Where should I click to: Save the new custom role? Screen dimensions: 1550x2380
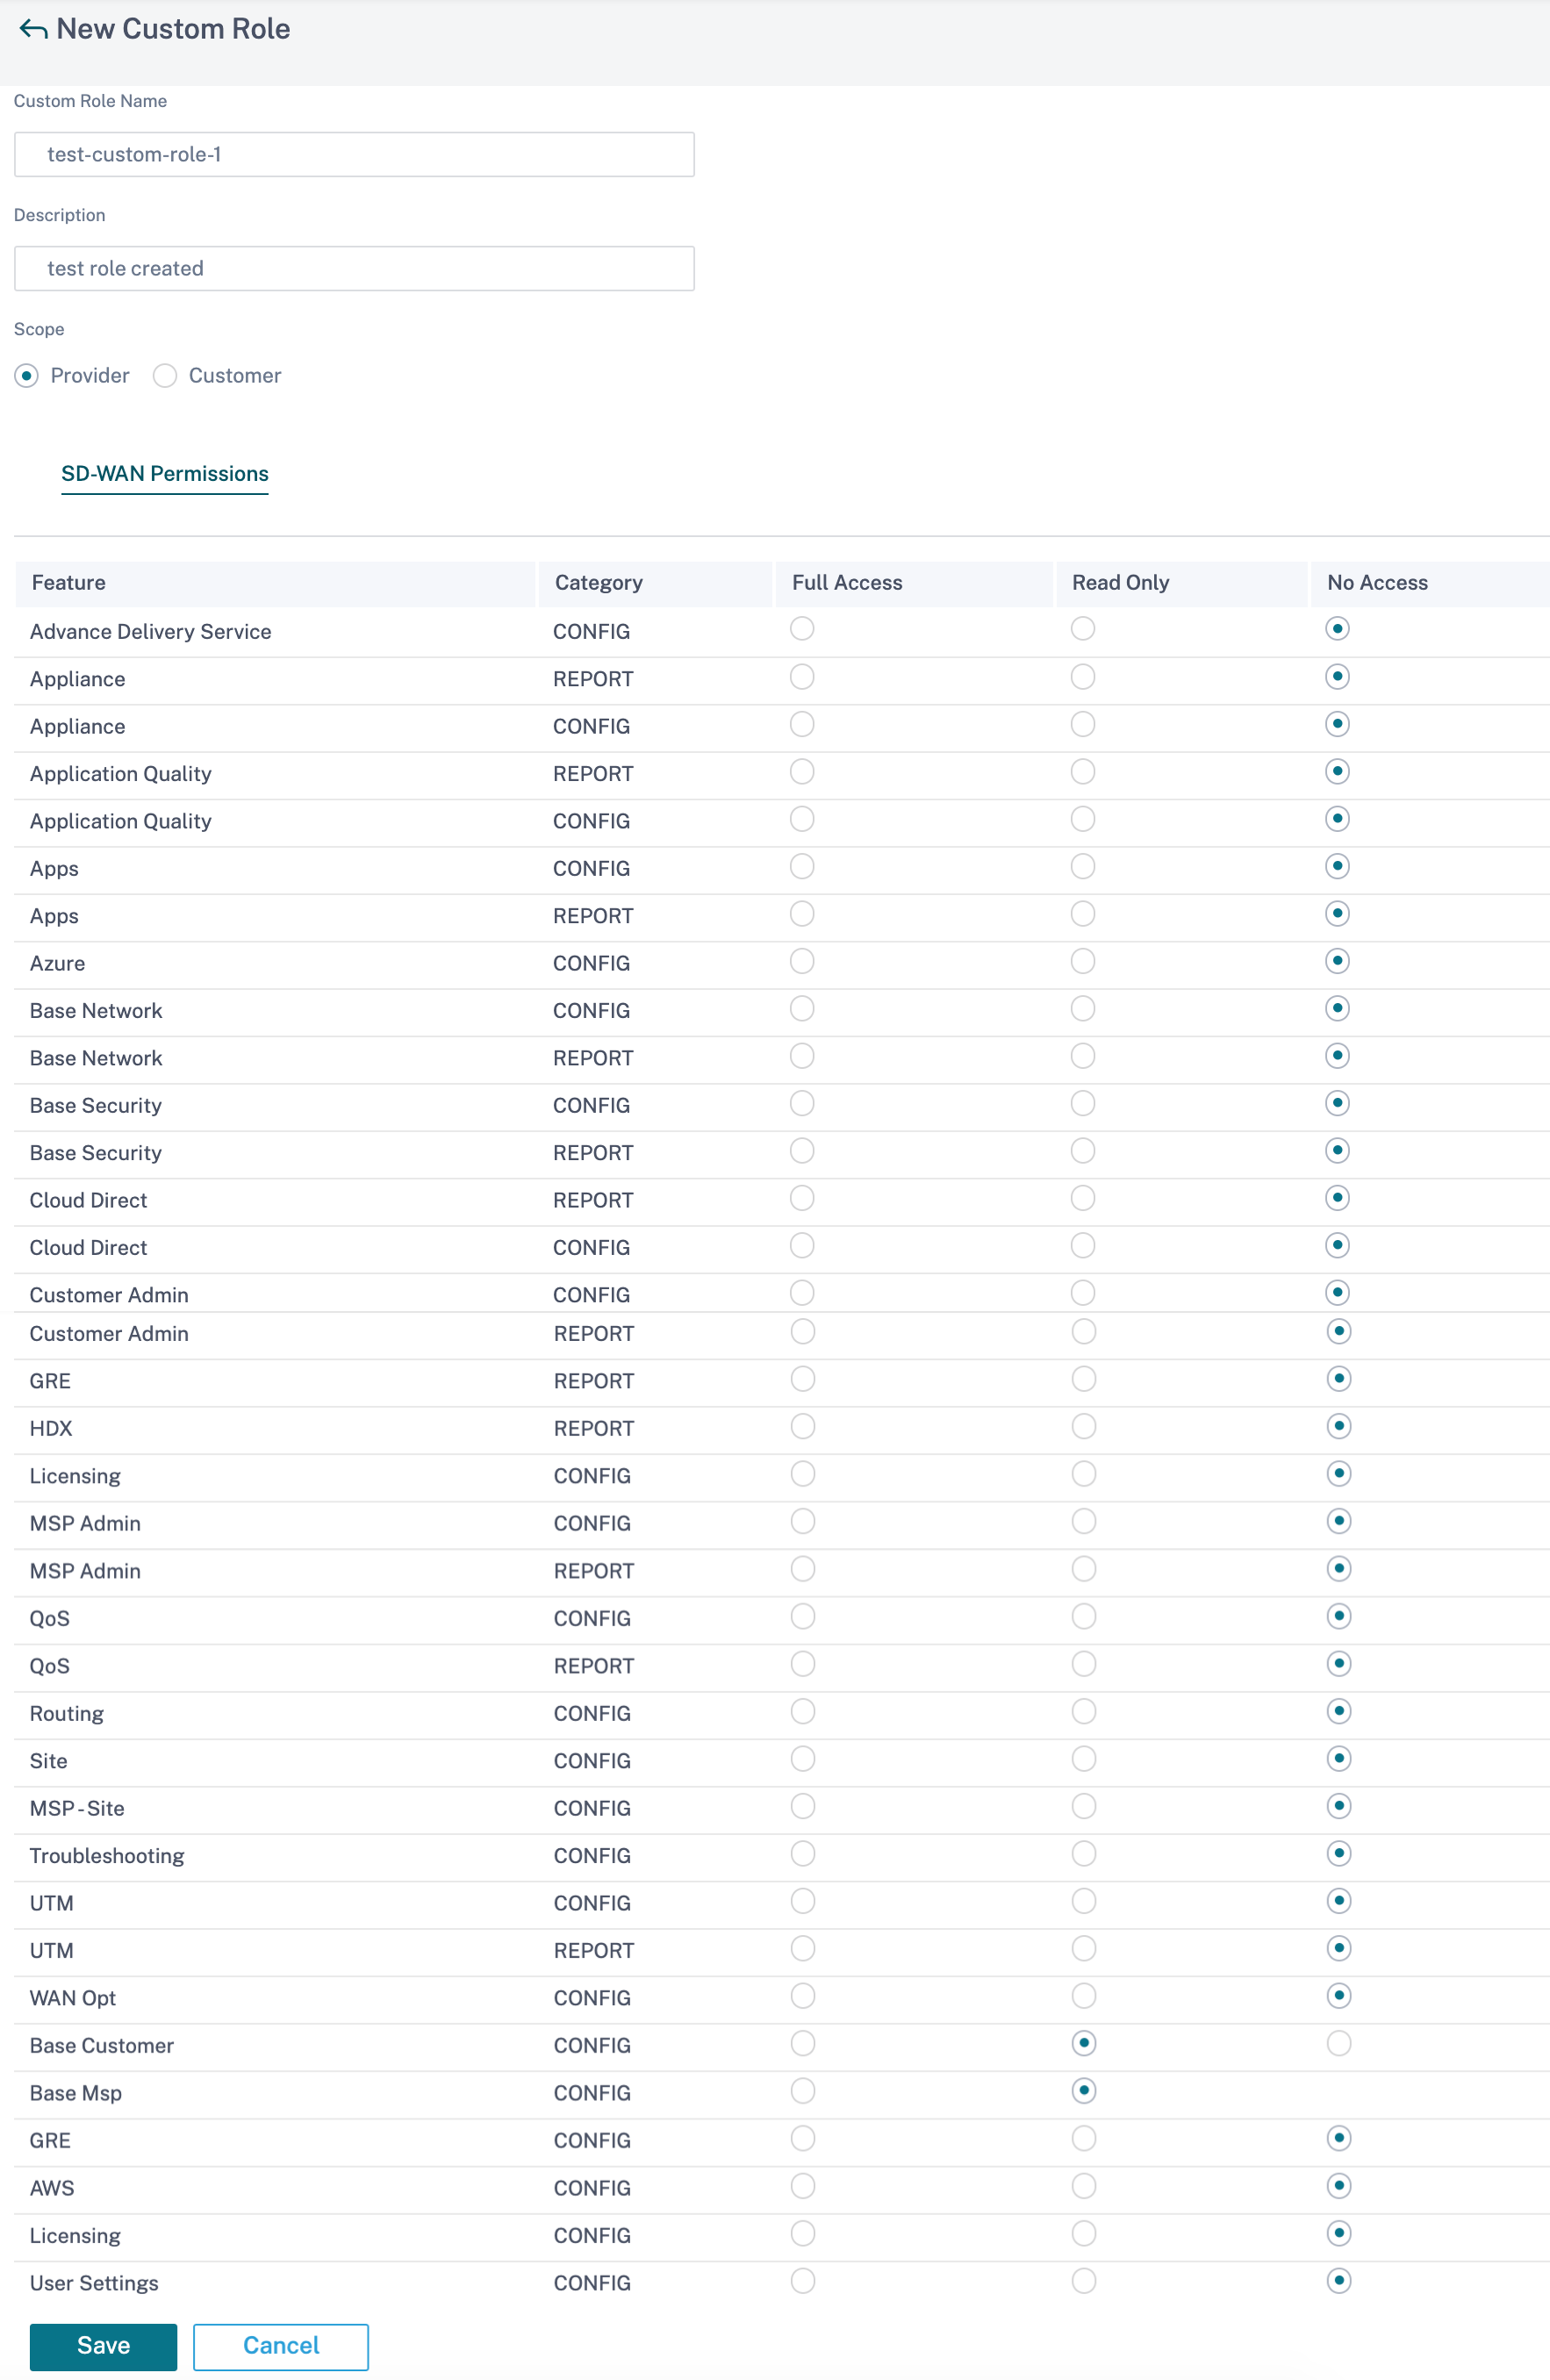(x=103, y=2346)
